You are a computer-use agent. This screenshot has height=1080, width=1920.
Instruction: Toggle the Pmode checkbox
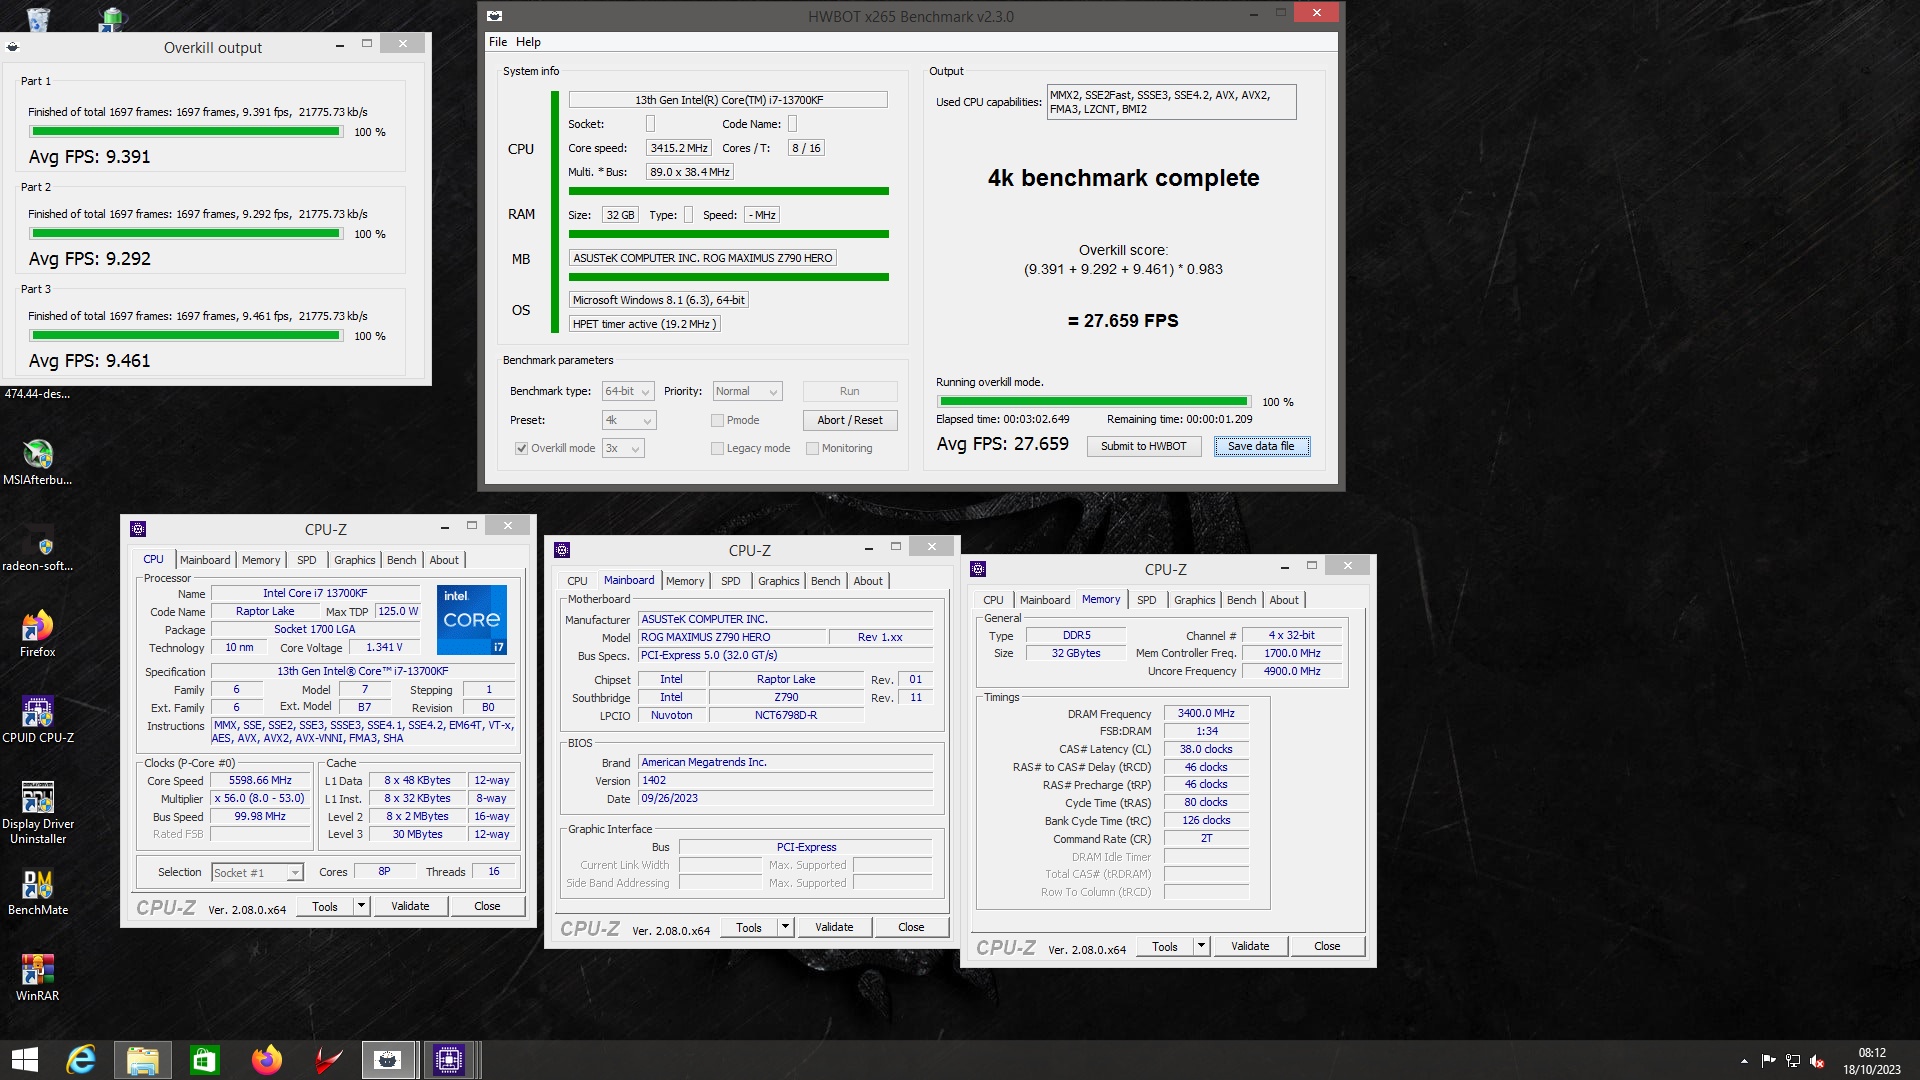point(717,420)
